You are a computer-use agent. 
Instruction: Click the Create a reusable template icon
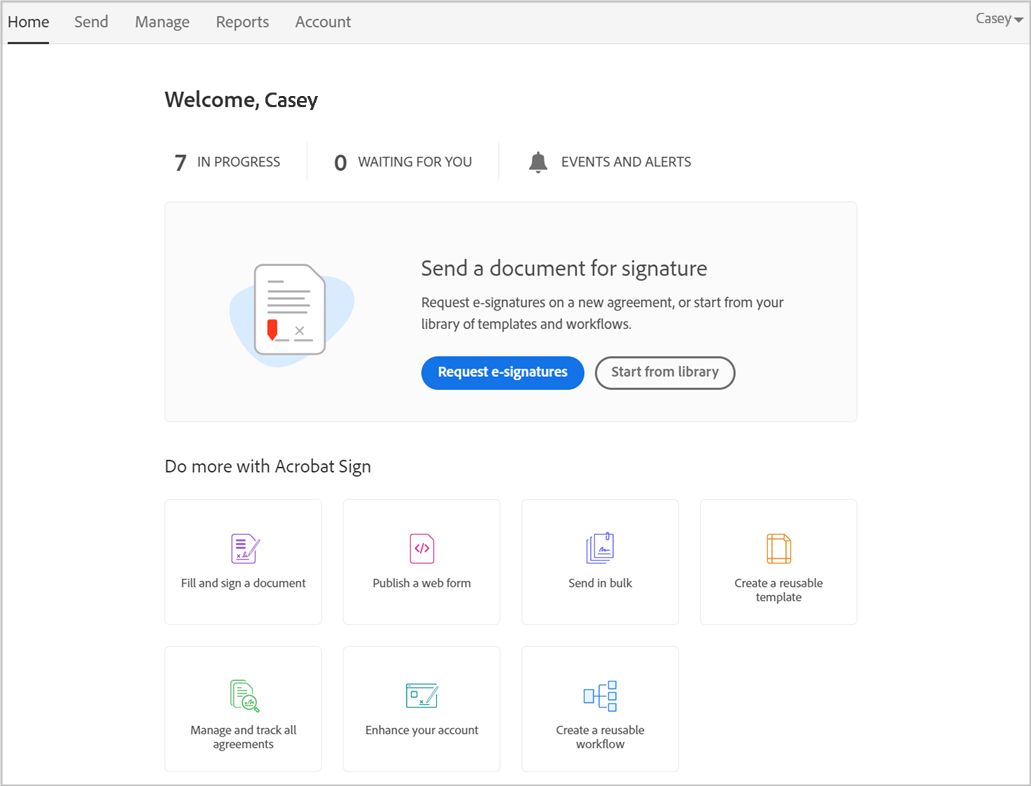tap(779, 549)
